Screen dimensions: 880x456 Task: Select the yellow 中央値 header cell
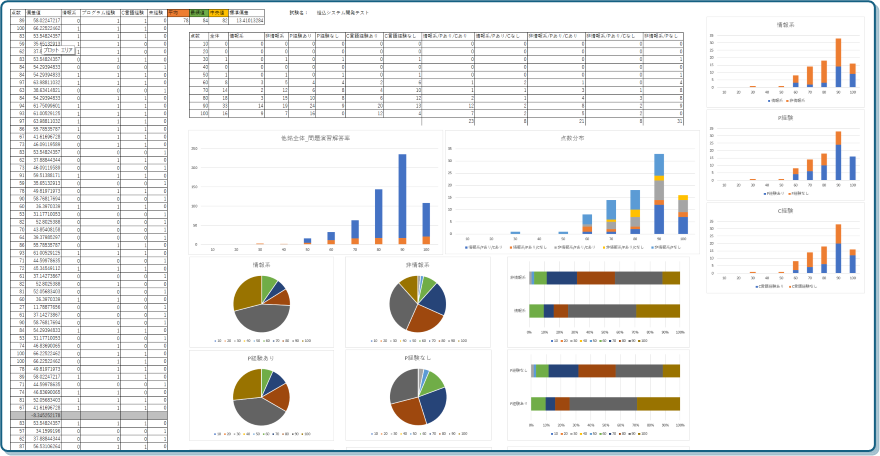click(x=219, y=12)
